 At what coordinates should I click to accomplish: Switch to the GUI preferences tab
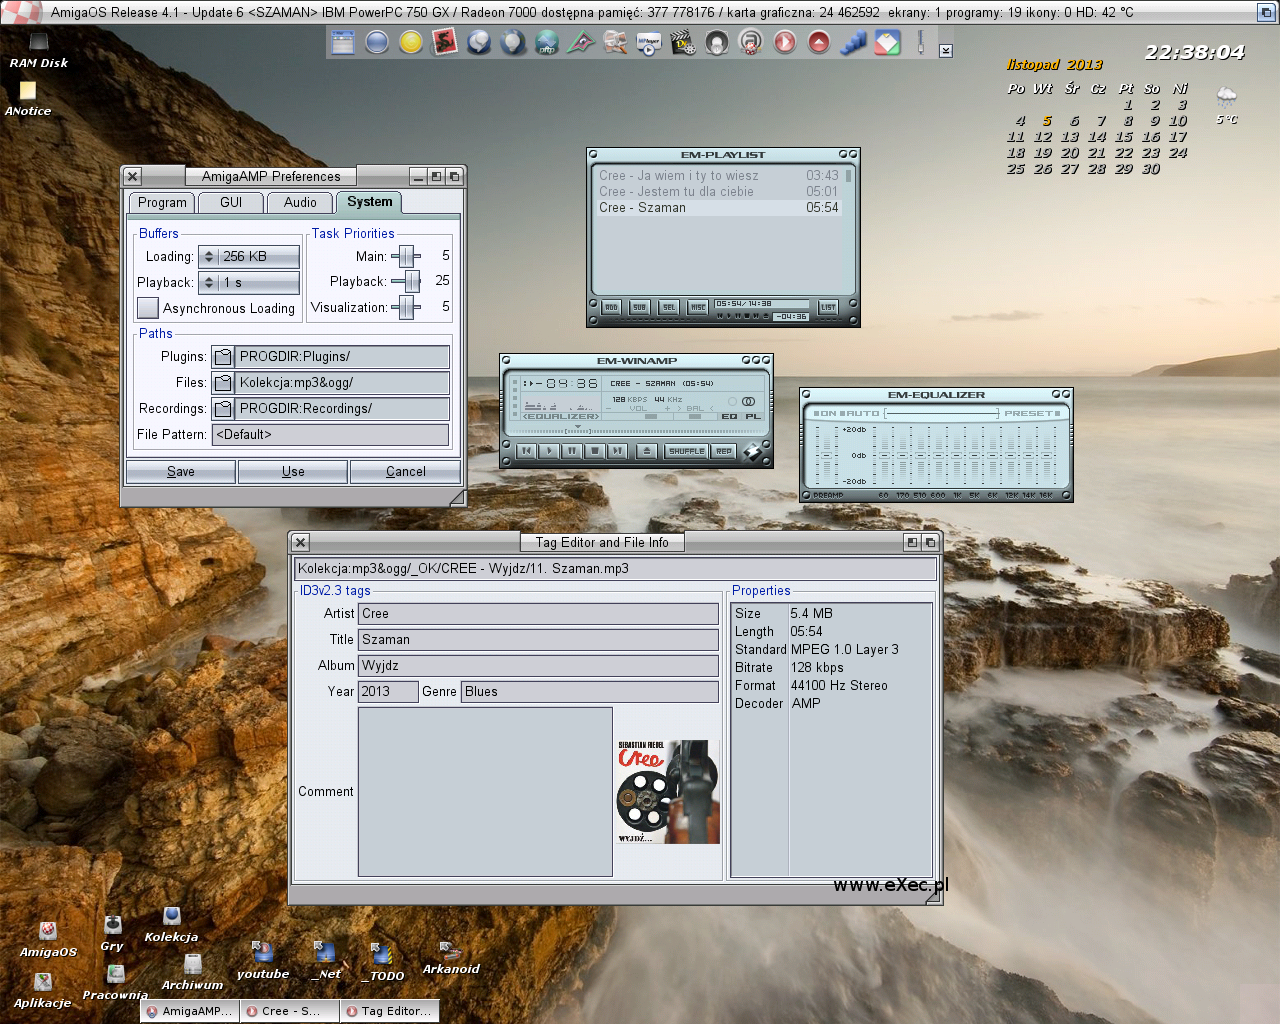pos(231,203)
